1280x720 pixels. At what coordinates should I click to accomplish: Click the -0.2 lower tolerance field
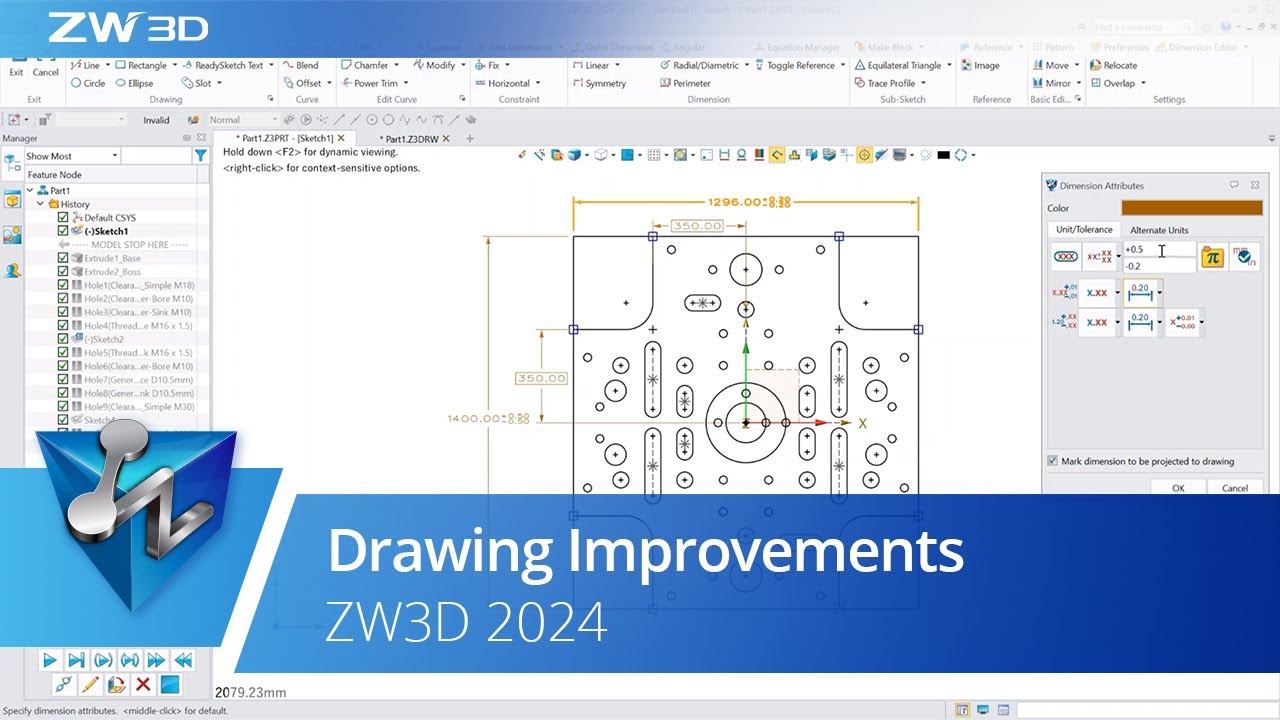point(1158,266)
